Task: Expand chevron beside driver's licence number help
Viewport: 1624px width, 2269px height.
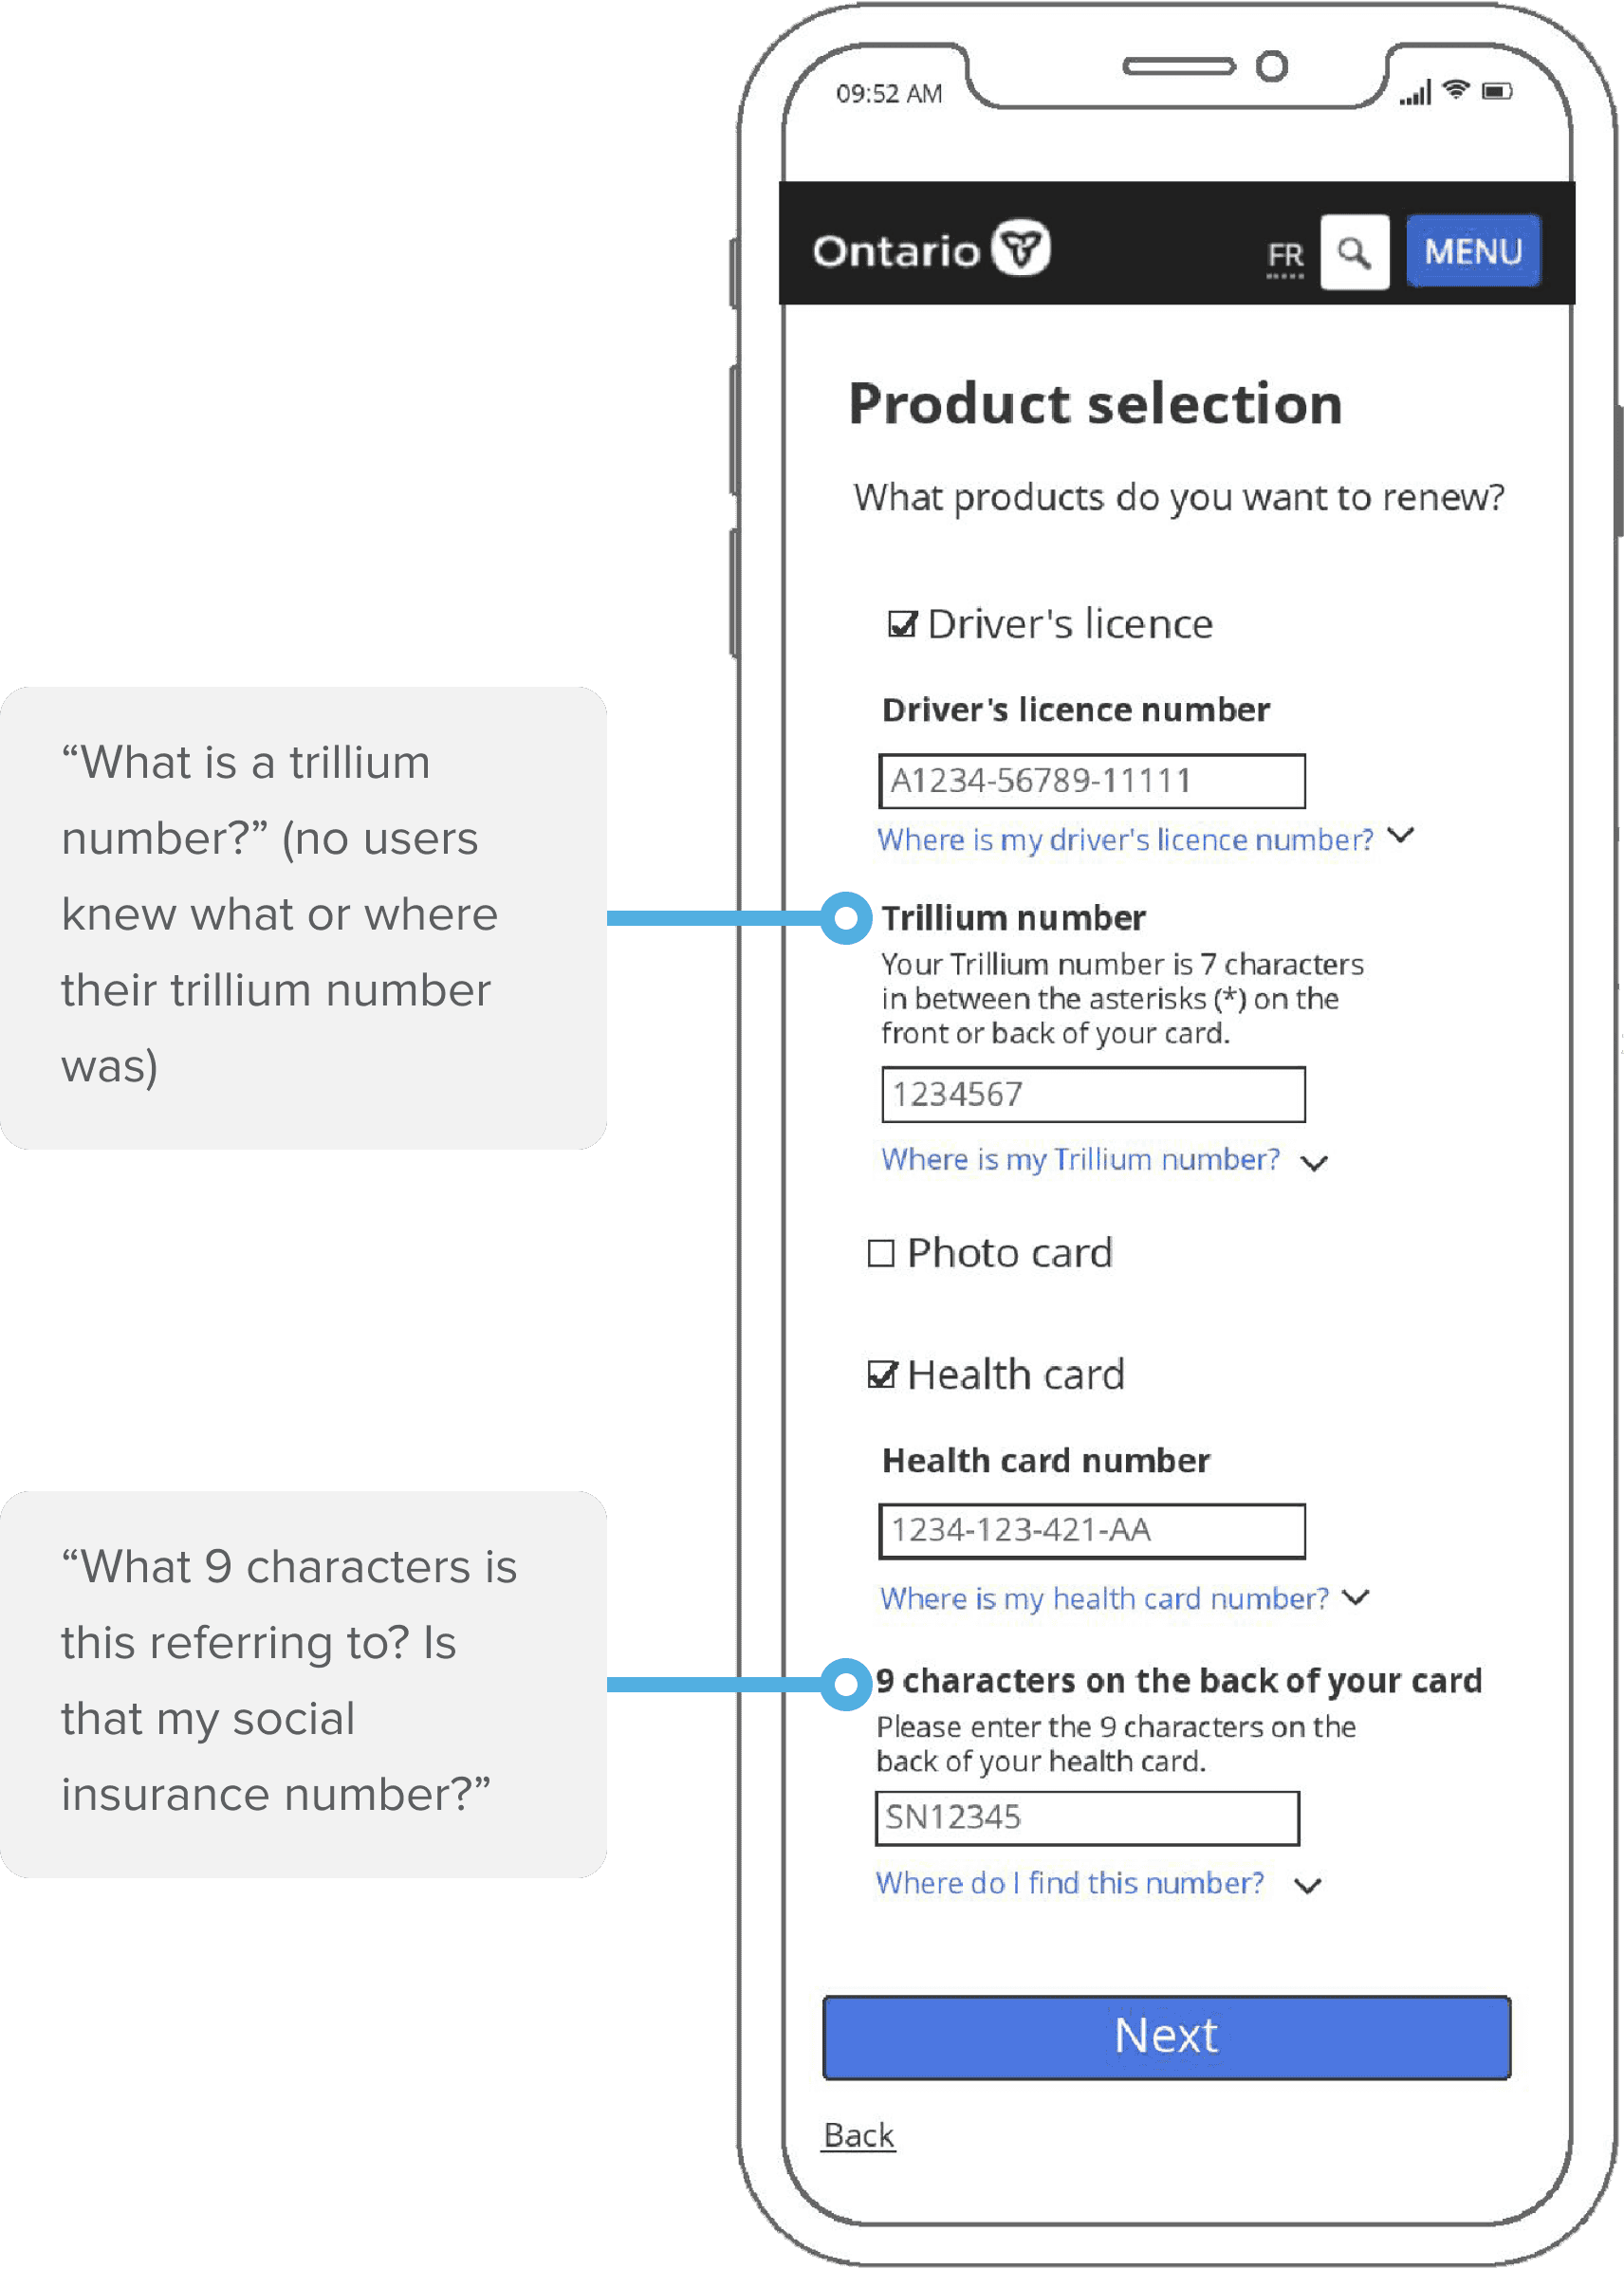Action: [1402, 835]
